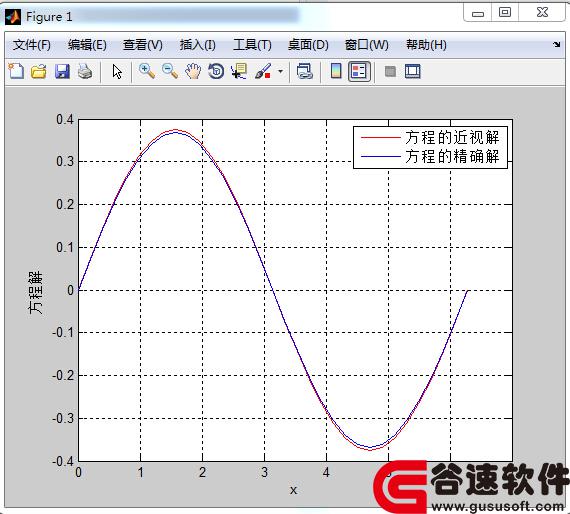This screenshot has width=570, height=514.
Task: Click the Figure 1 window title
Action: [49, 17]
